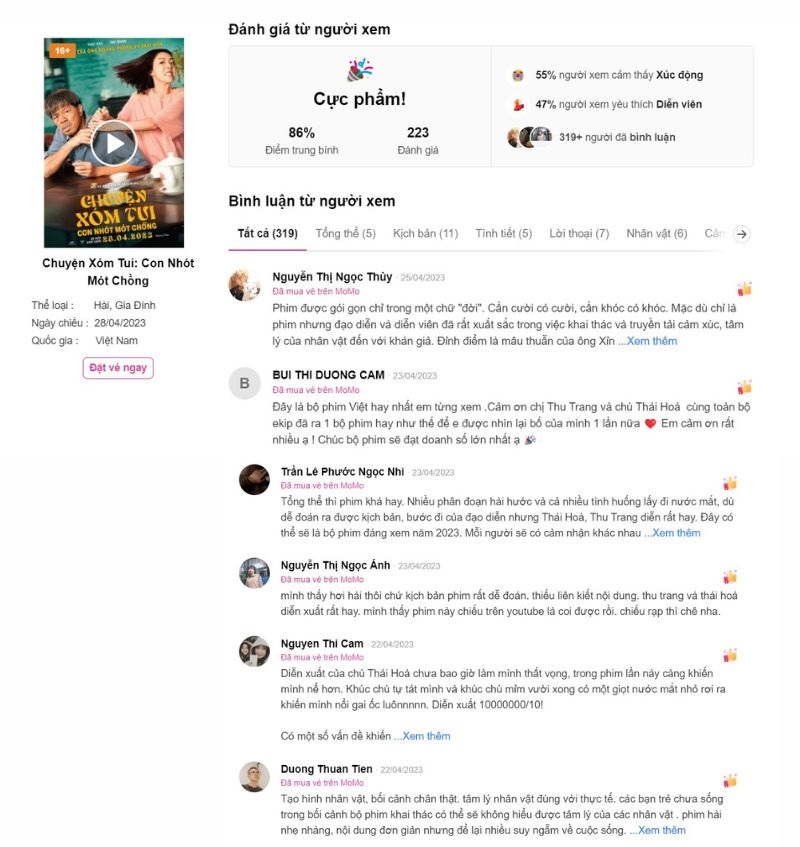Open the Chuyện Xóm Tui movie title link
This screenshot has height=847, width=800.
pyautogui.click(x=118, y=272)
